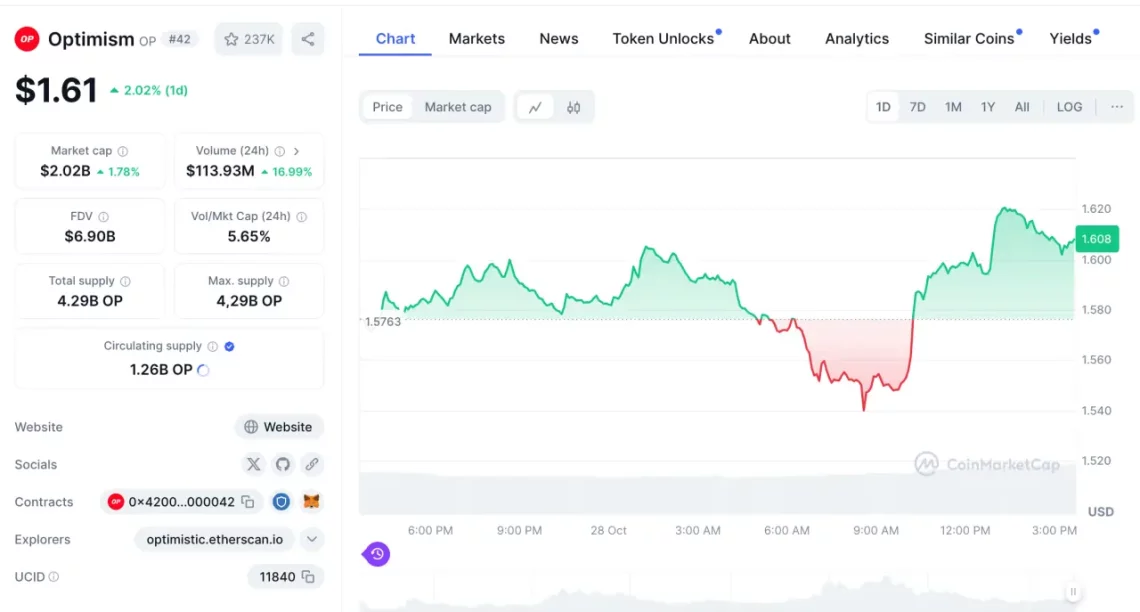This screenshot has height=612, width=1140.
Task: Copy the UCID 11840 value
Action: point(308,577)
